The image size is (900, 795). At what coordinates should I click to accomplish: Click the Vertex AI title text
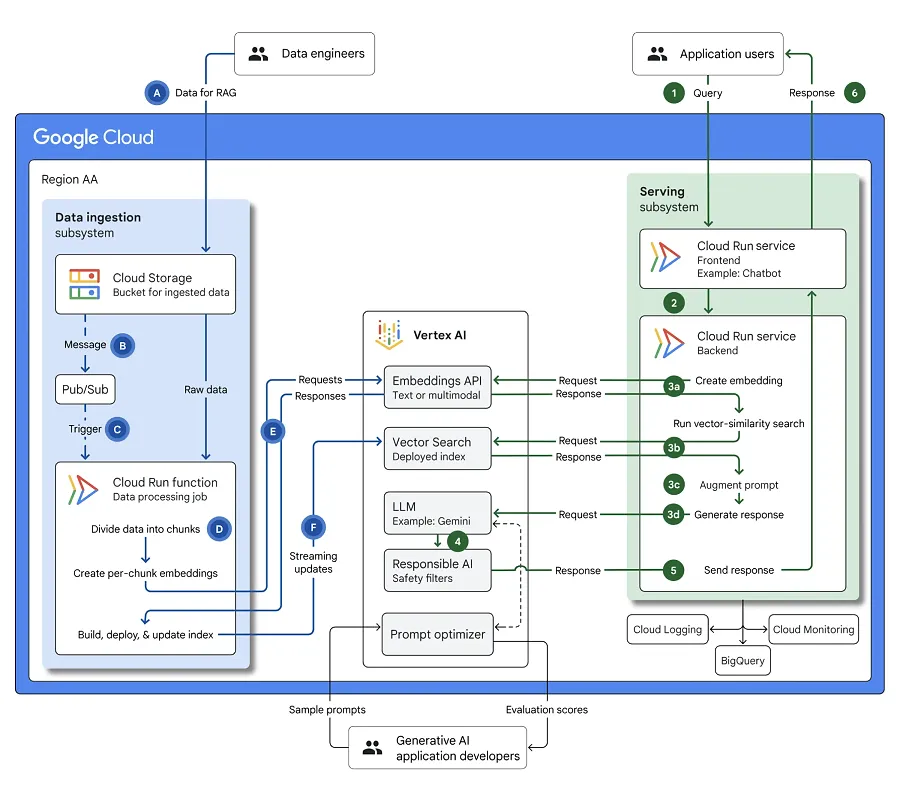click(x=440, y=335)
